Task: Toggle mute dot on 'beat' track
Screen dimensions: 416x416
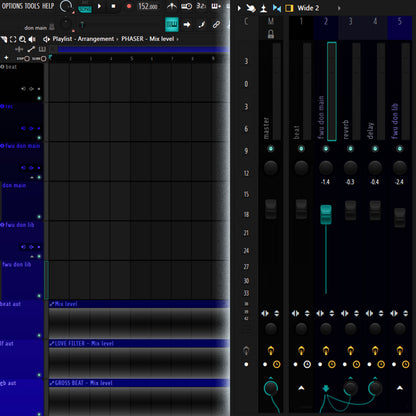Action: 39,98
